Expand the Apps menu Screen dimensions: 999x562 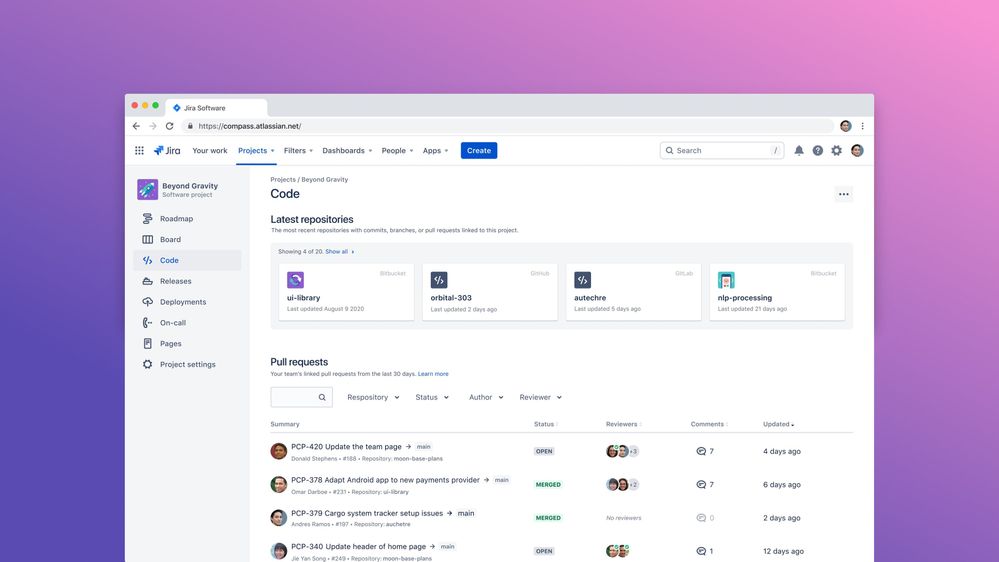[436, 150]
